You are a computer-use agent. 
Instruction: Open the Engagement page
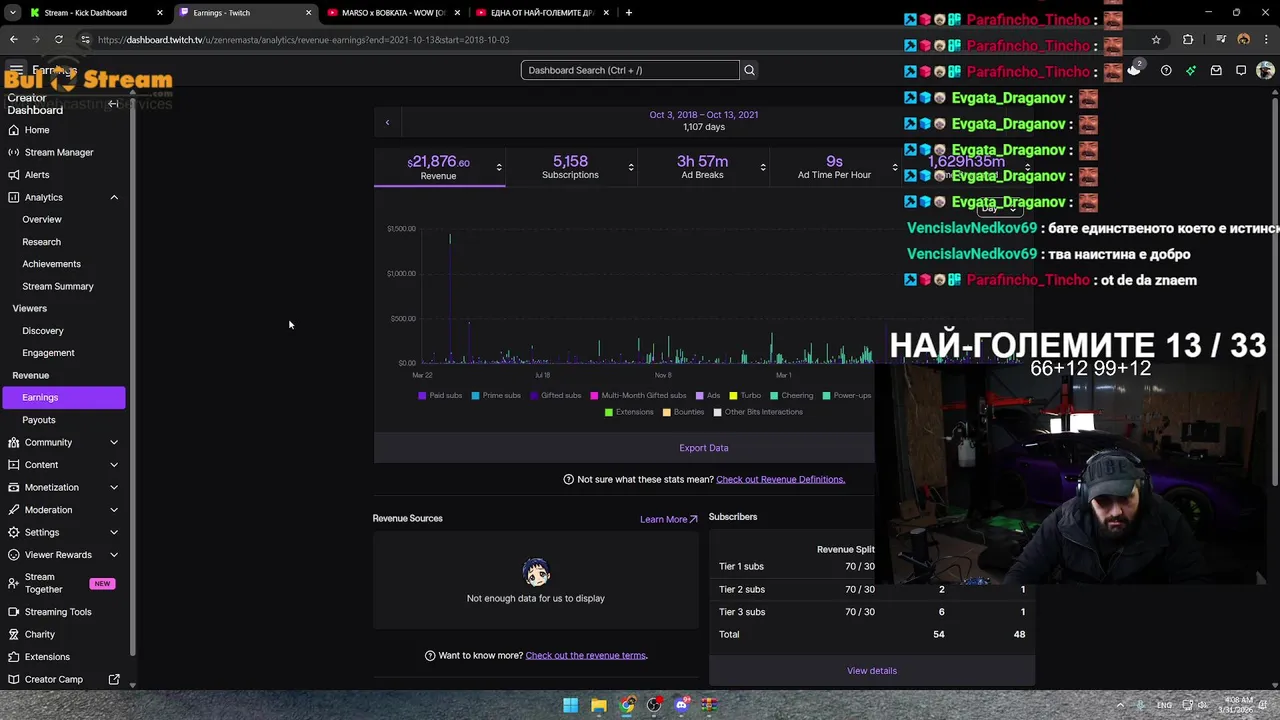click(x=48, y=353)
